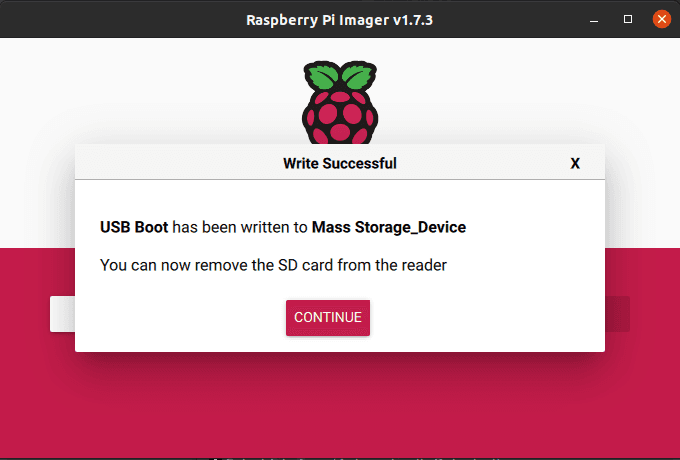Click the CONTINUE button
The image size is (680, 460).
pos(328,317)
